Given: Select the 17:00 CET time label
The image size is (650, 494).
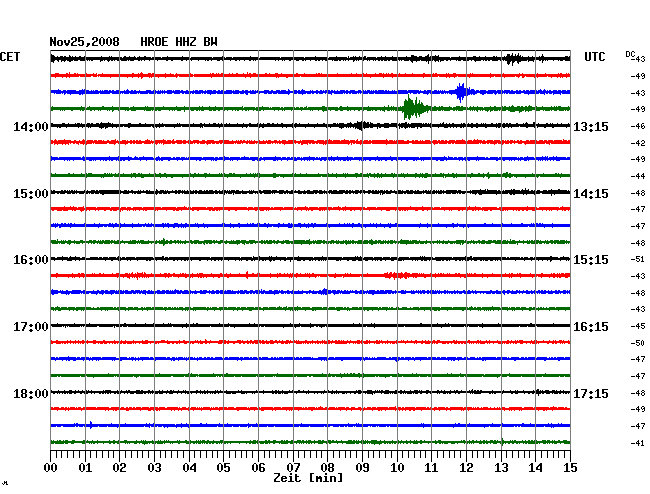Looking at the screenshot, I should click(31, 327).
